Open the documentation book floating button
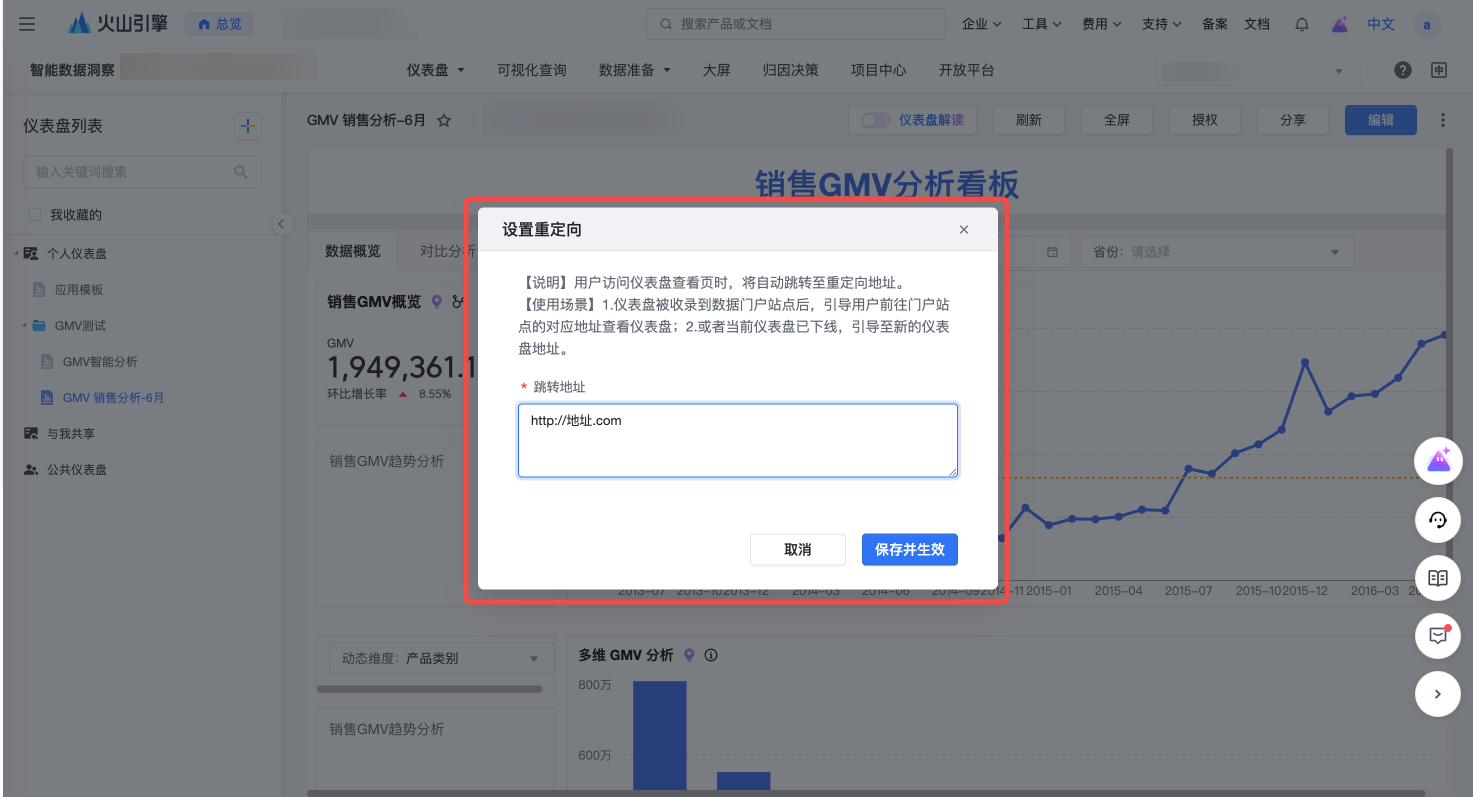Image resolution: width=1473 pixels, height=797 pixels. coord(1438,578)
